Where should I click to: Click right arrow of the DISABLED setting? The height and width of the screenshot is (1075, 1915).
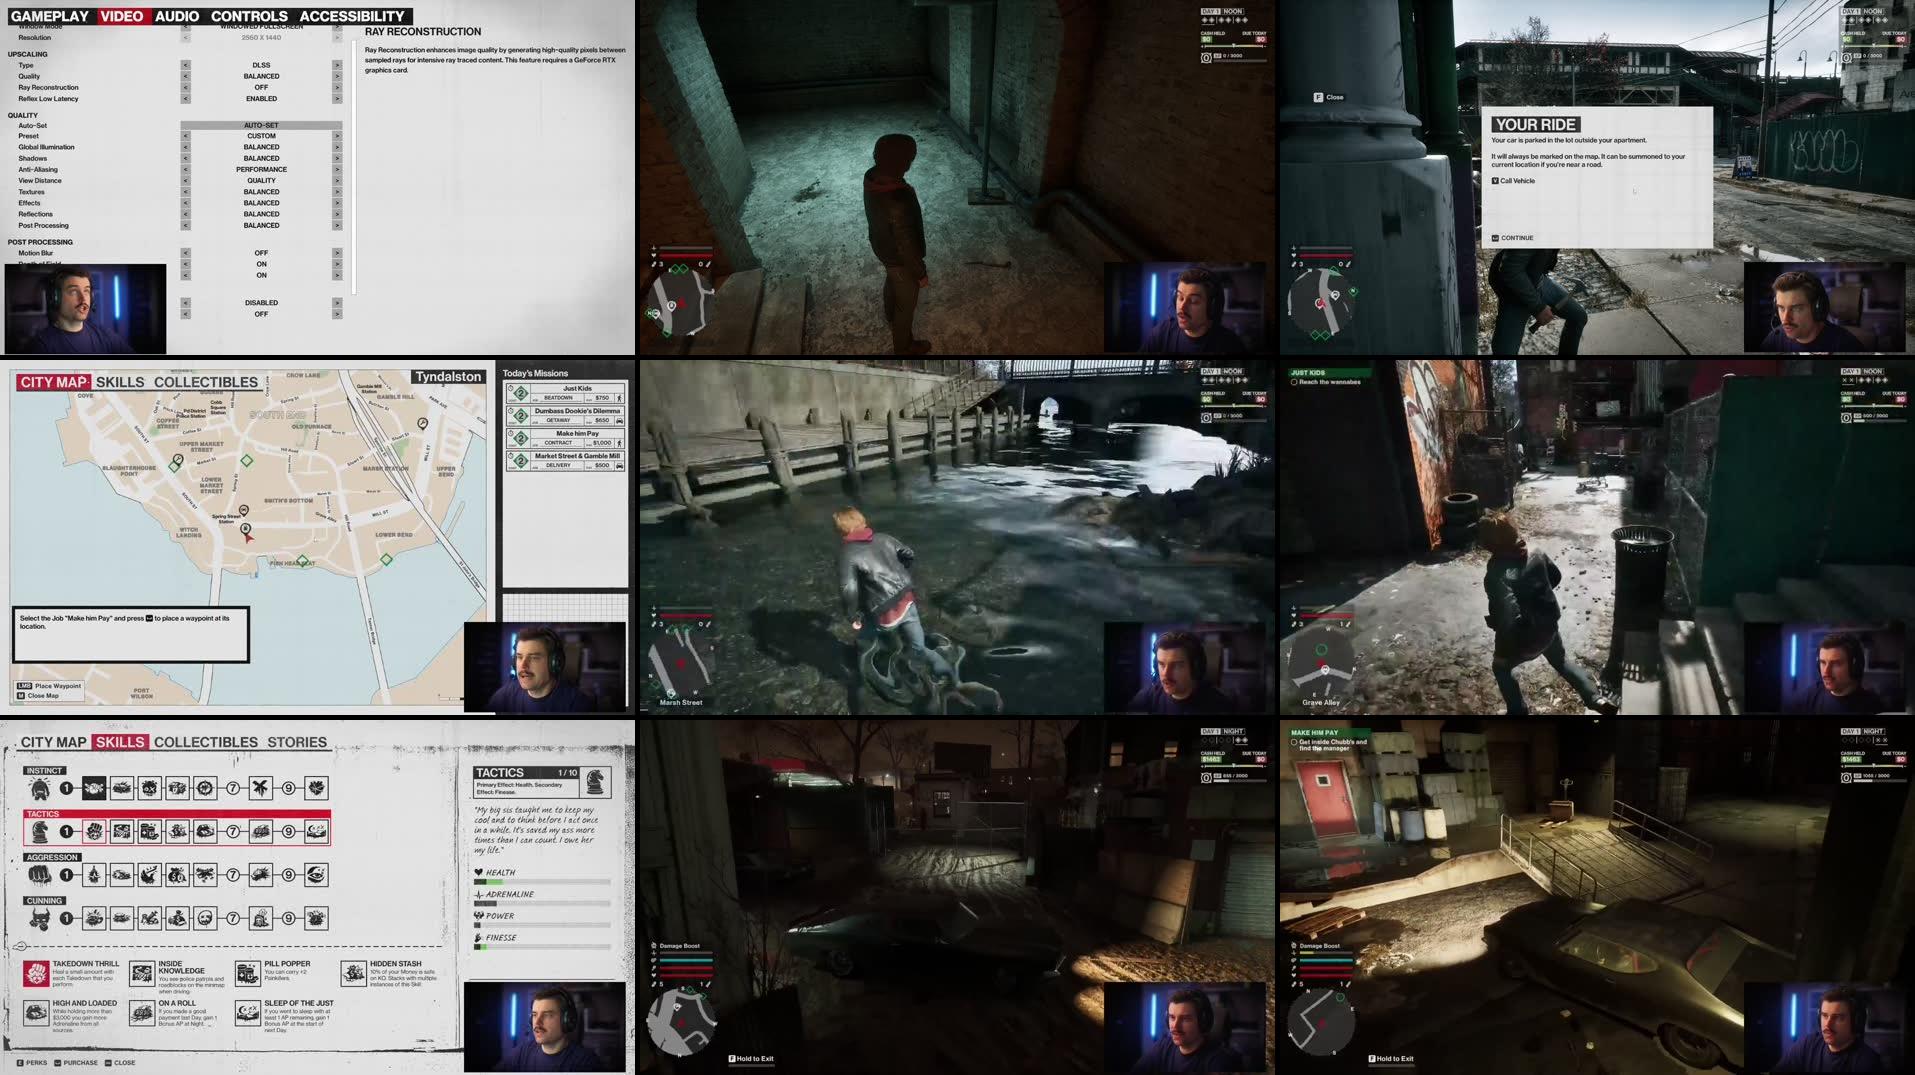pyautogui.click(x=337, y=303)
